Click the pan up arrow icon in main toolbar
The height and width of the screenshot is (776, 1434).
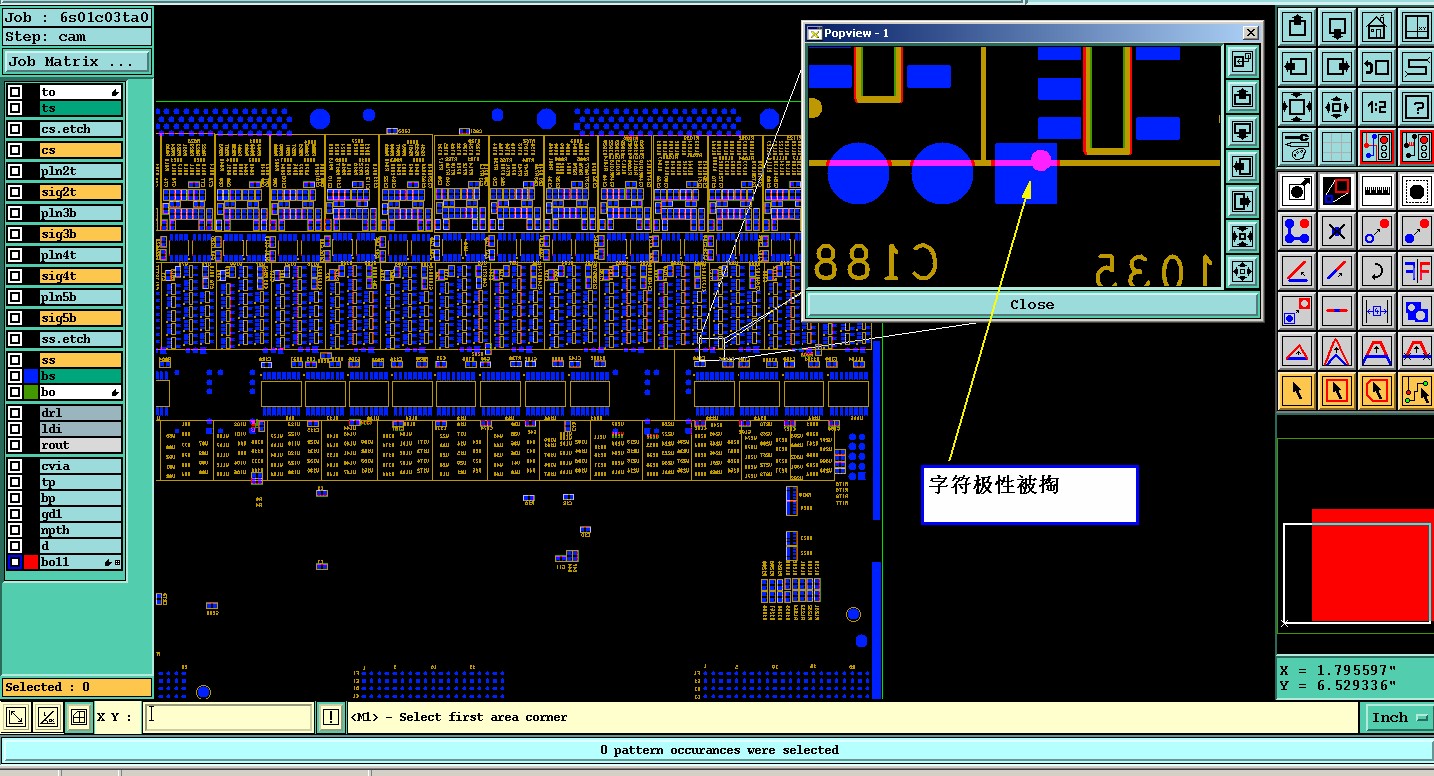tap(1296, 27)
